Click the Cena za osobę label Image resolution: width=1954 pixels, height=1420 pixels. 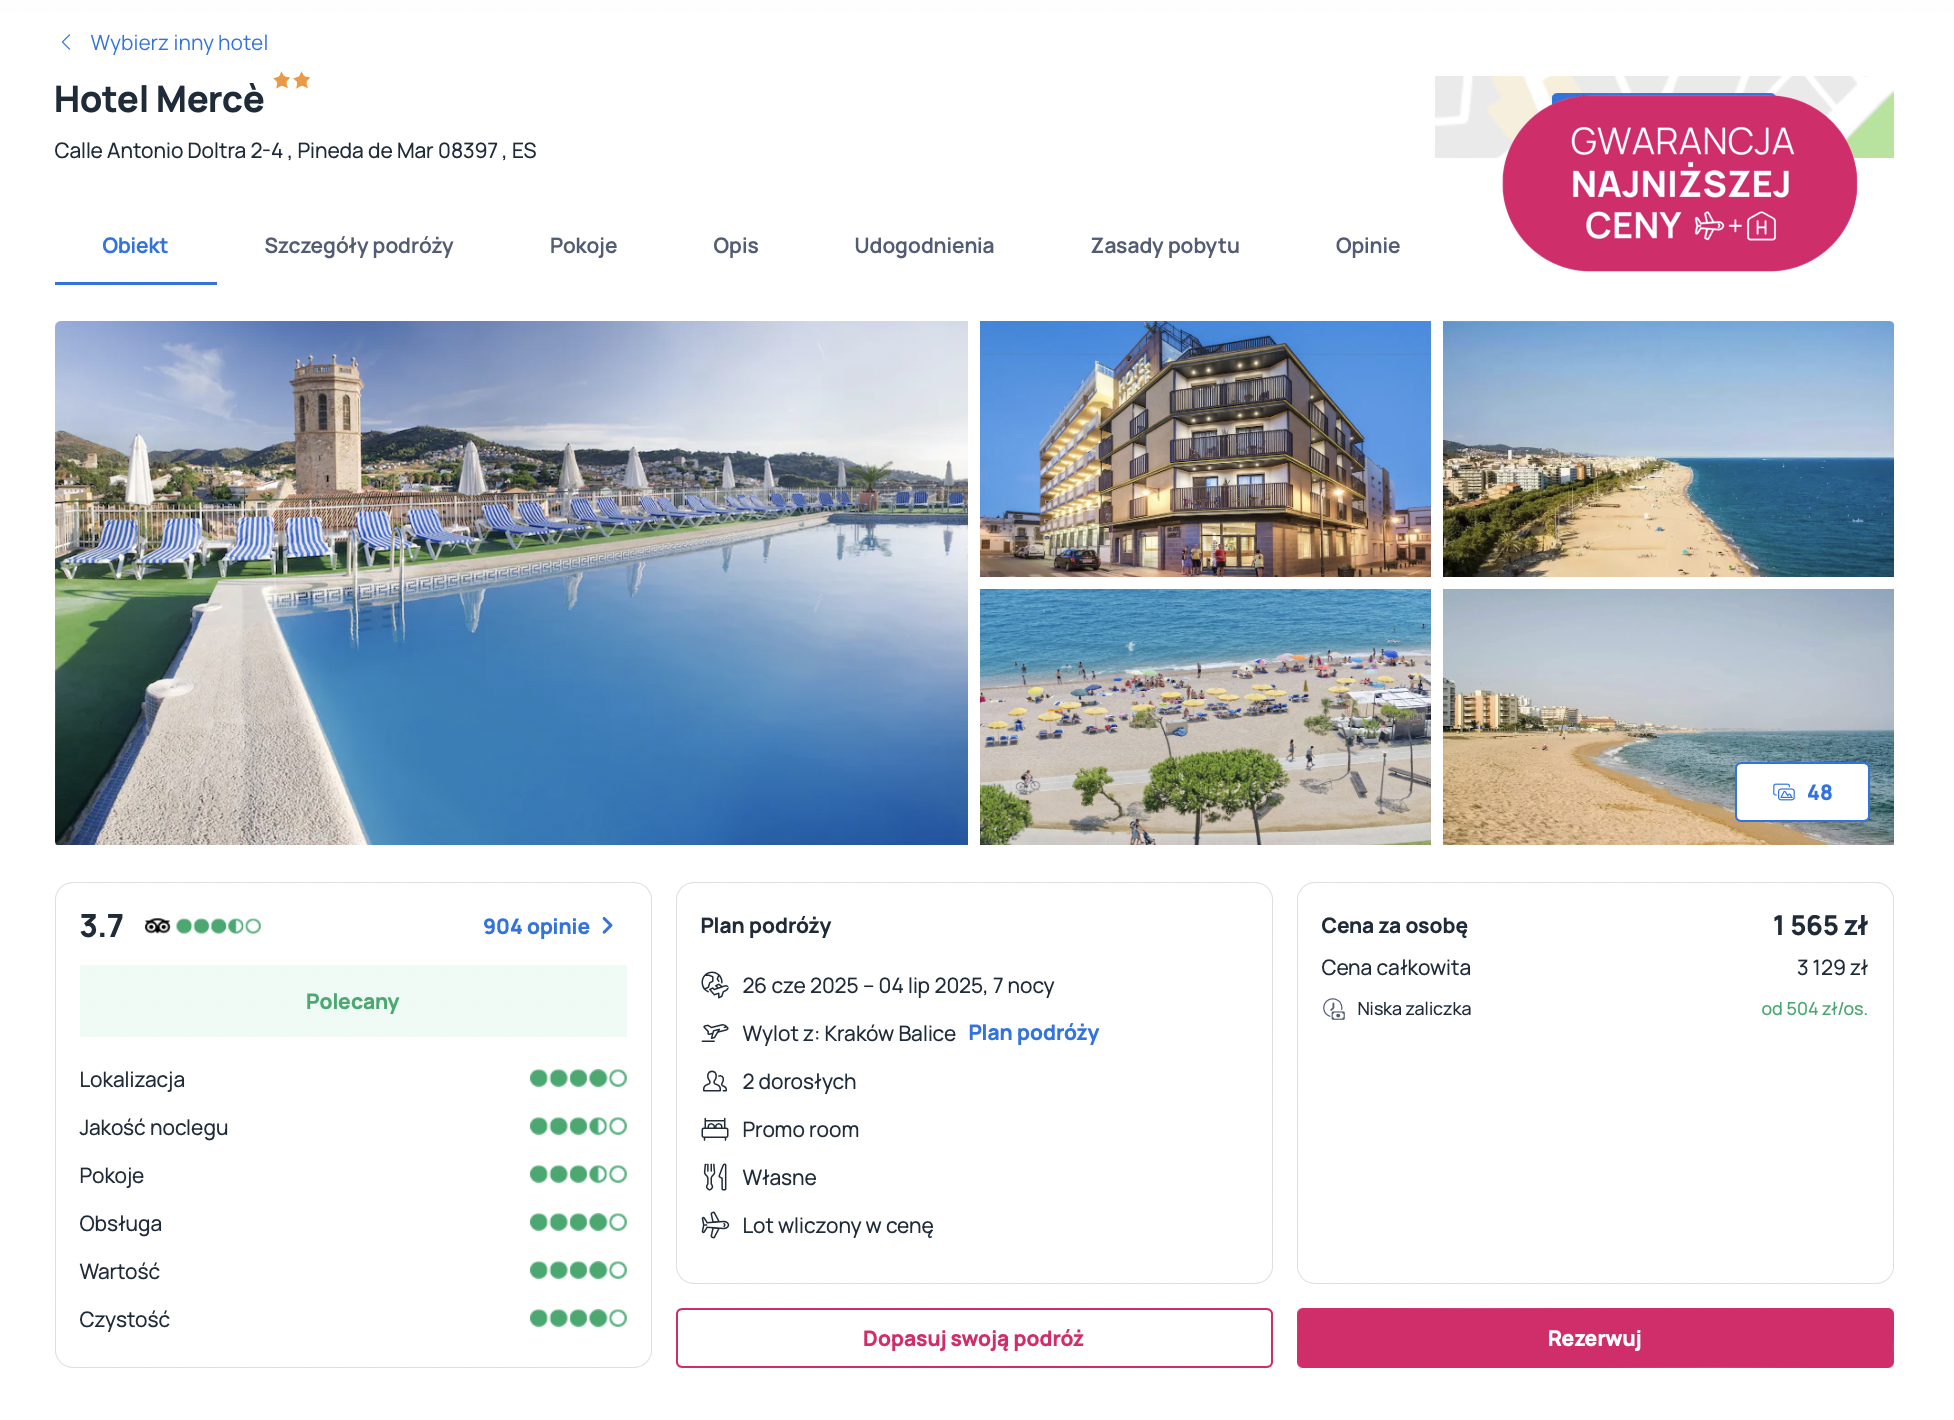click(x=1394, y=926)
